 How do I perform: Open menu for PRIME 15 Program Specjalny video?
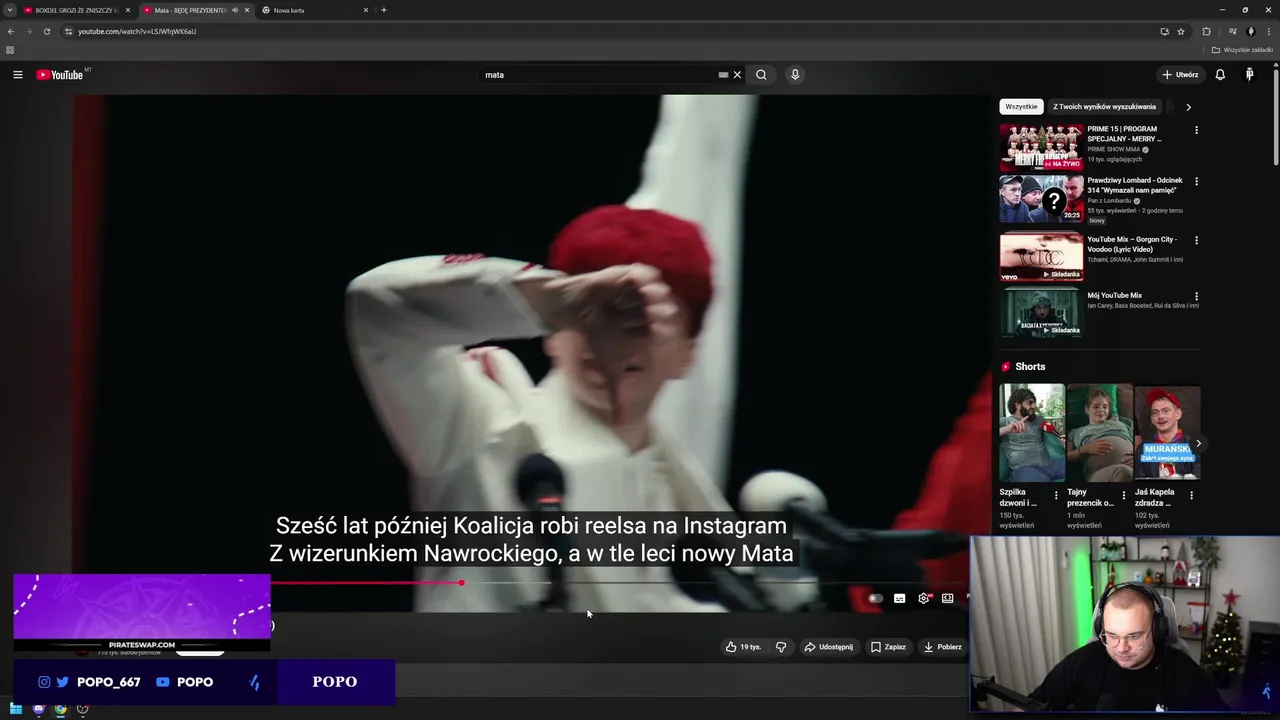(1196, 130)
